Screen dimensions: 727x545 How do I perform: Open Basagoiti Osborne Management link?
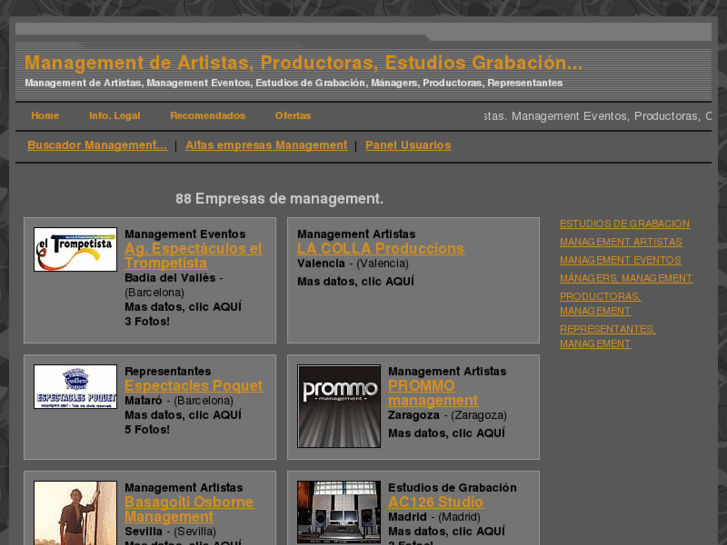pyautogui.click(x=189, y=509)
